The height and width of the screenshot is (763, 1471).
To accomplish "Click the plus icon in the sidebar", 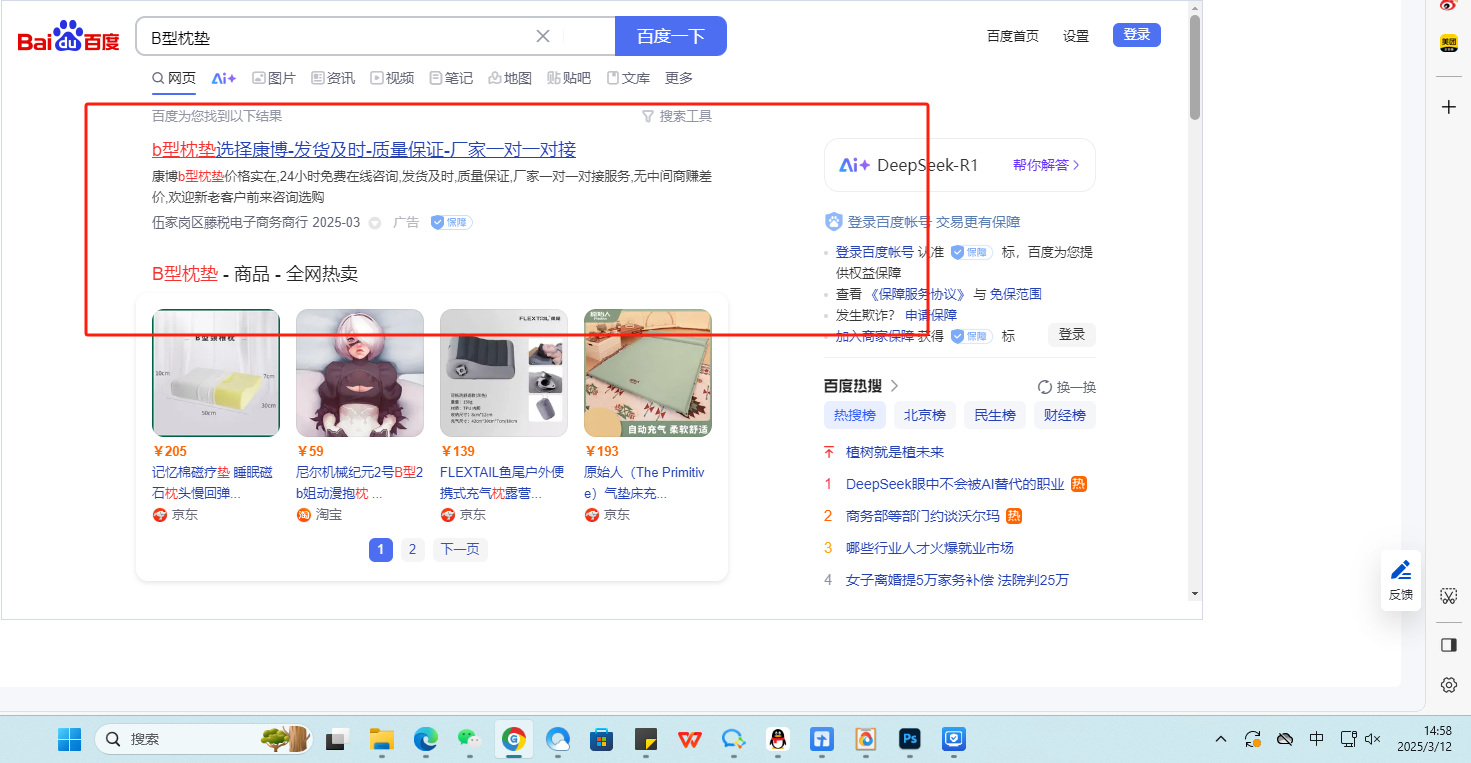I will [1448, 107].
